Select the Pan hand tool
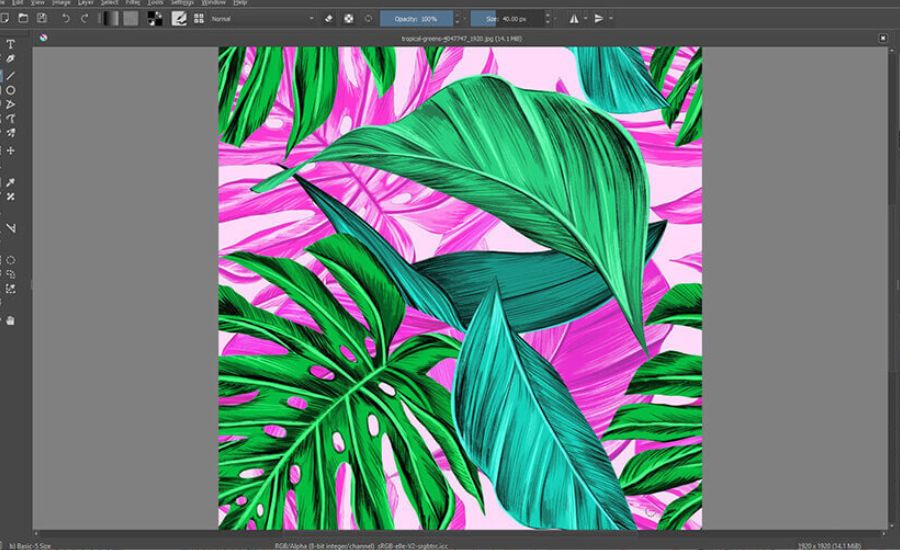 pyautogui.click(x=11, y=320)
